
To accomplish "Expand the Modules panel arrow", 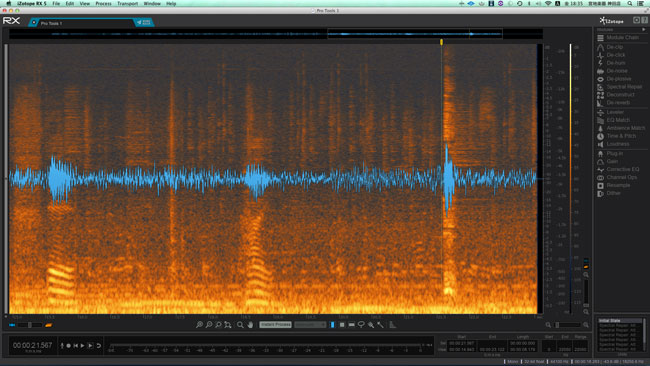I will tap(643, 29).
